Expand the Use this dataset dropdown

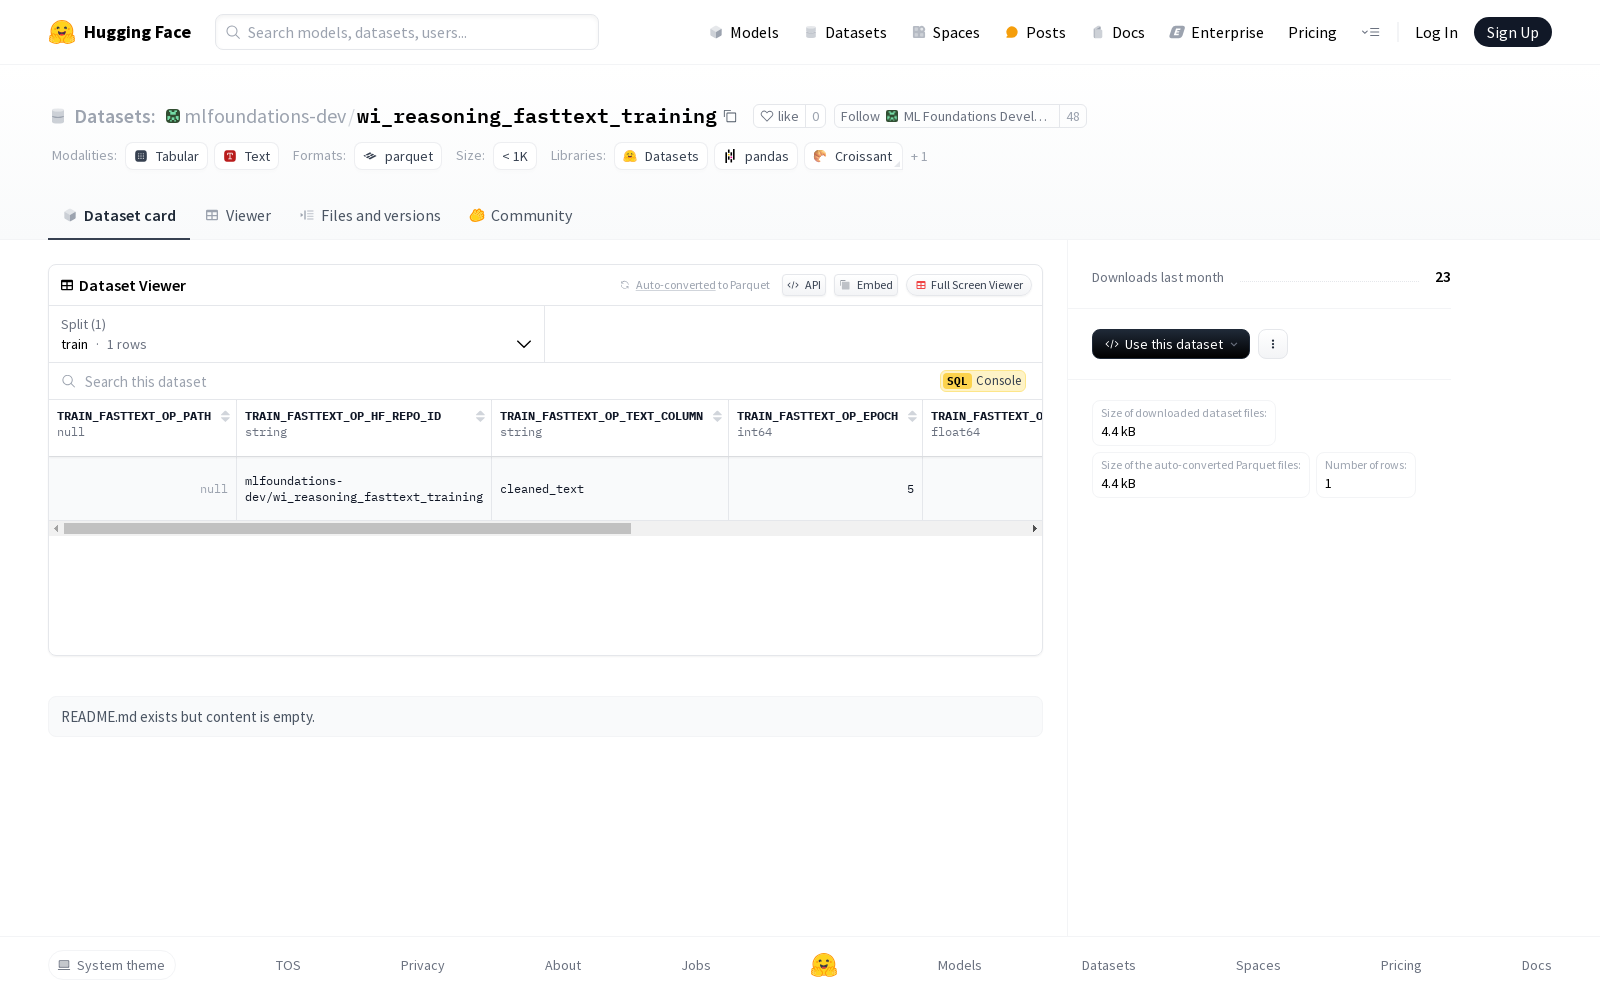pos(1171,344)
